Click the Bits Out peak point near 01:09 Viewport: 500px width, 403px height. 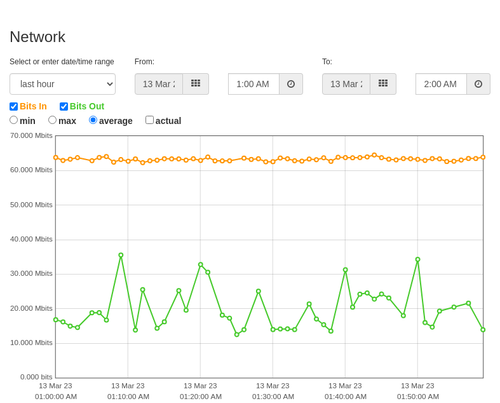point(121,255)
